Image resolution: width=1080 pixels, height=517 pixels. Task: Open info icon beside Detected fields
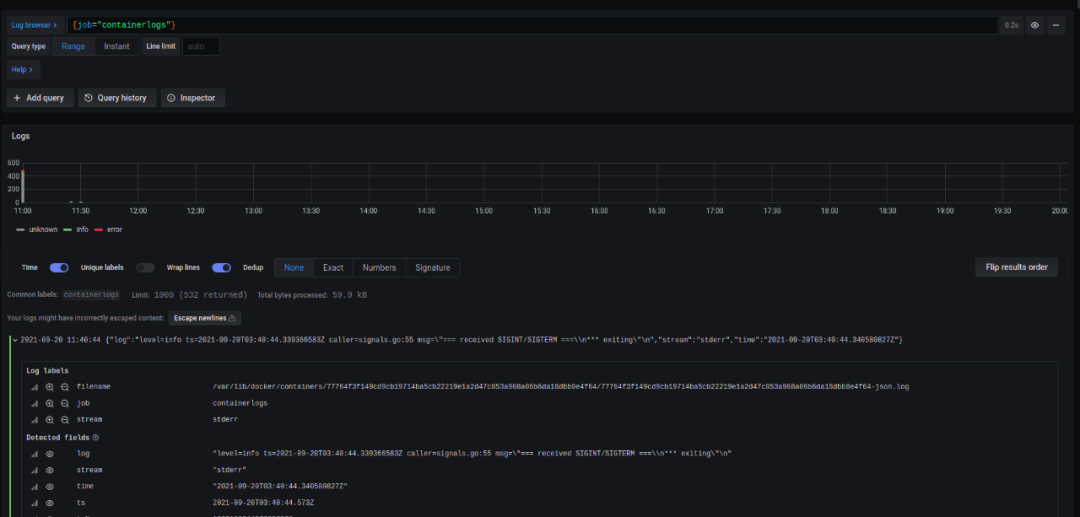tap(96, 437)
